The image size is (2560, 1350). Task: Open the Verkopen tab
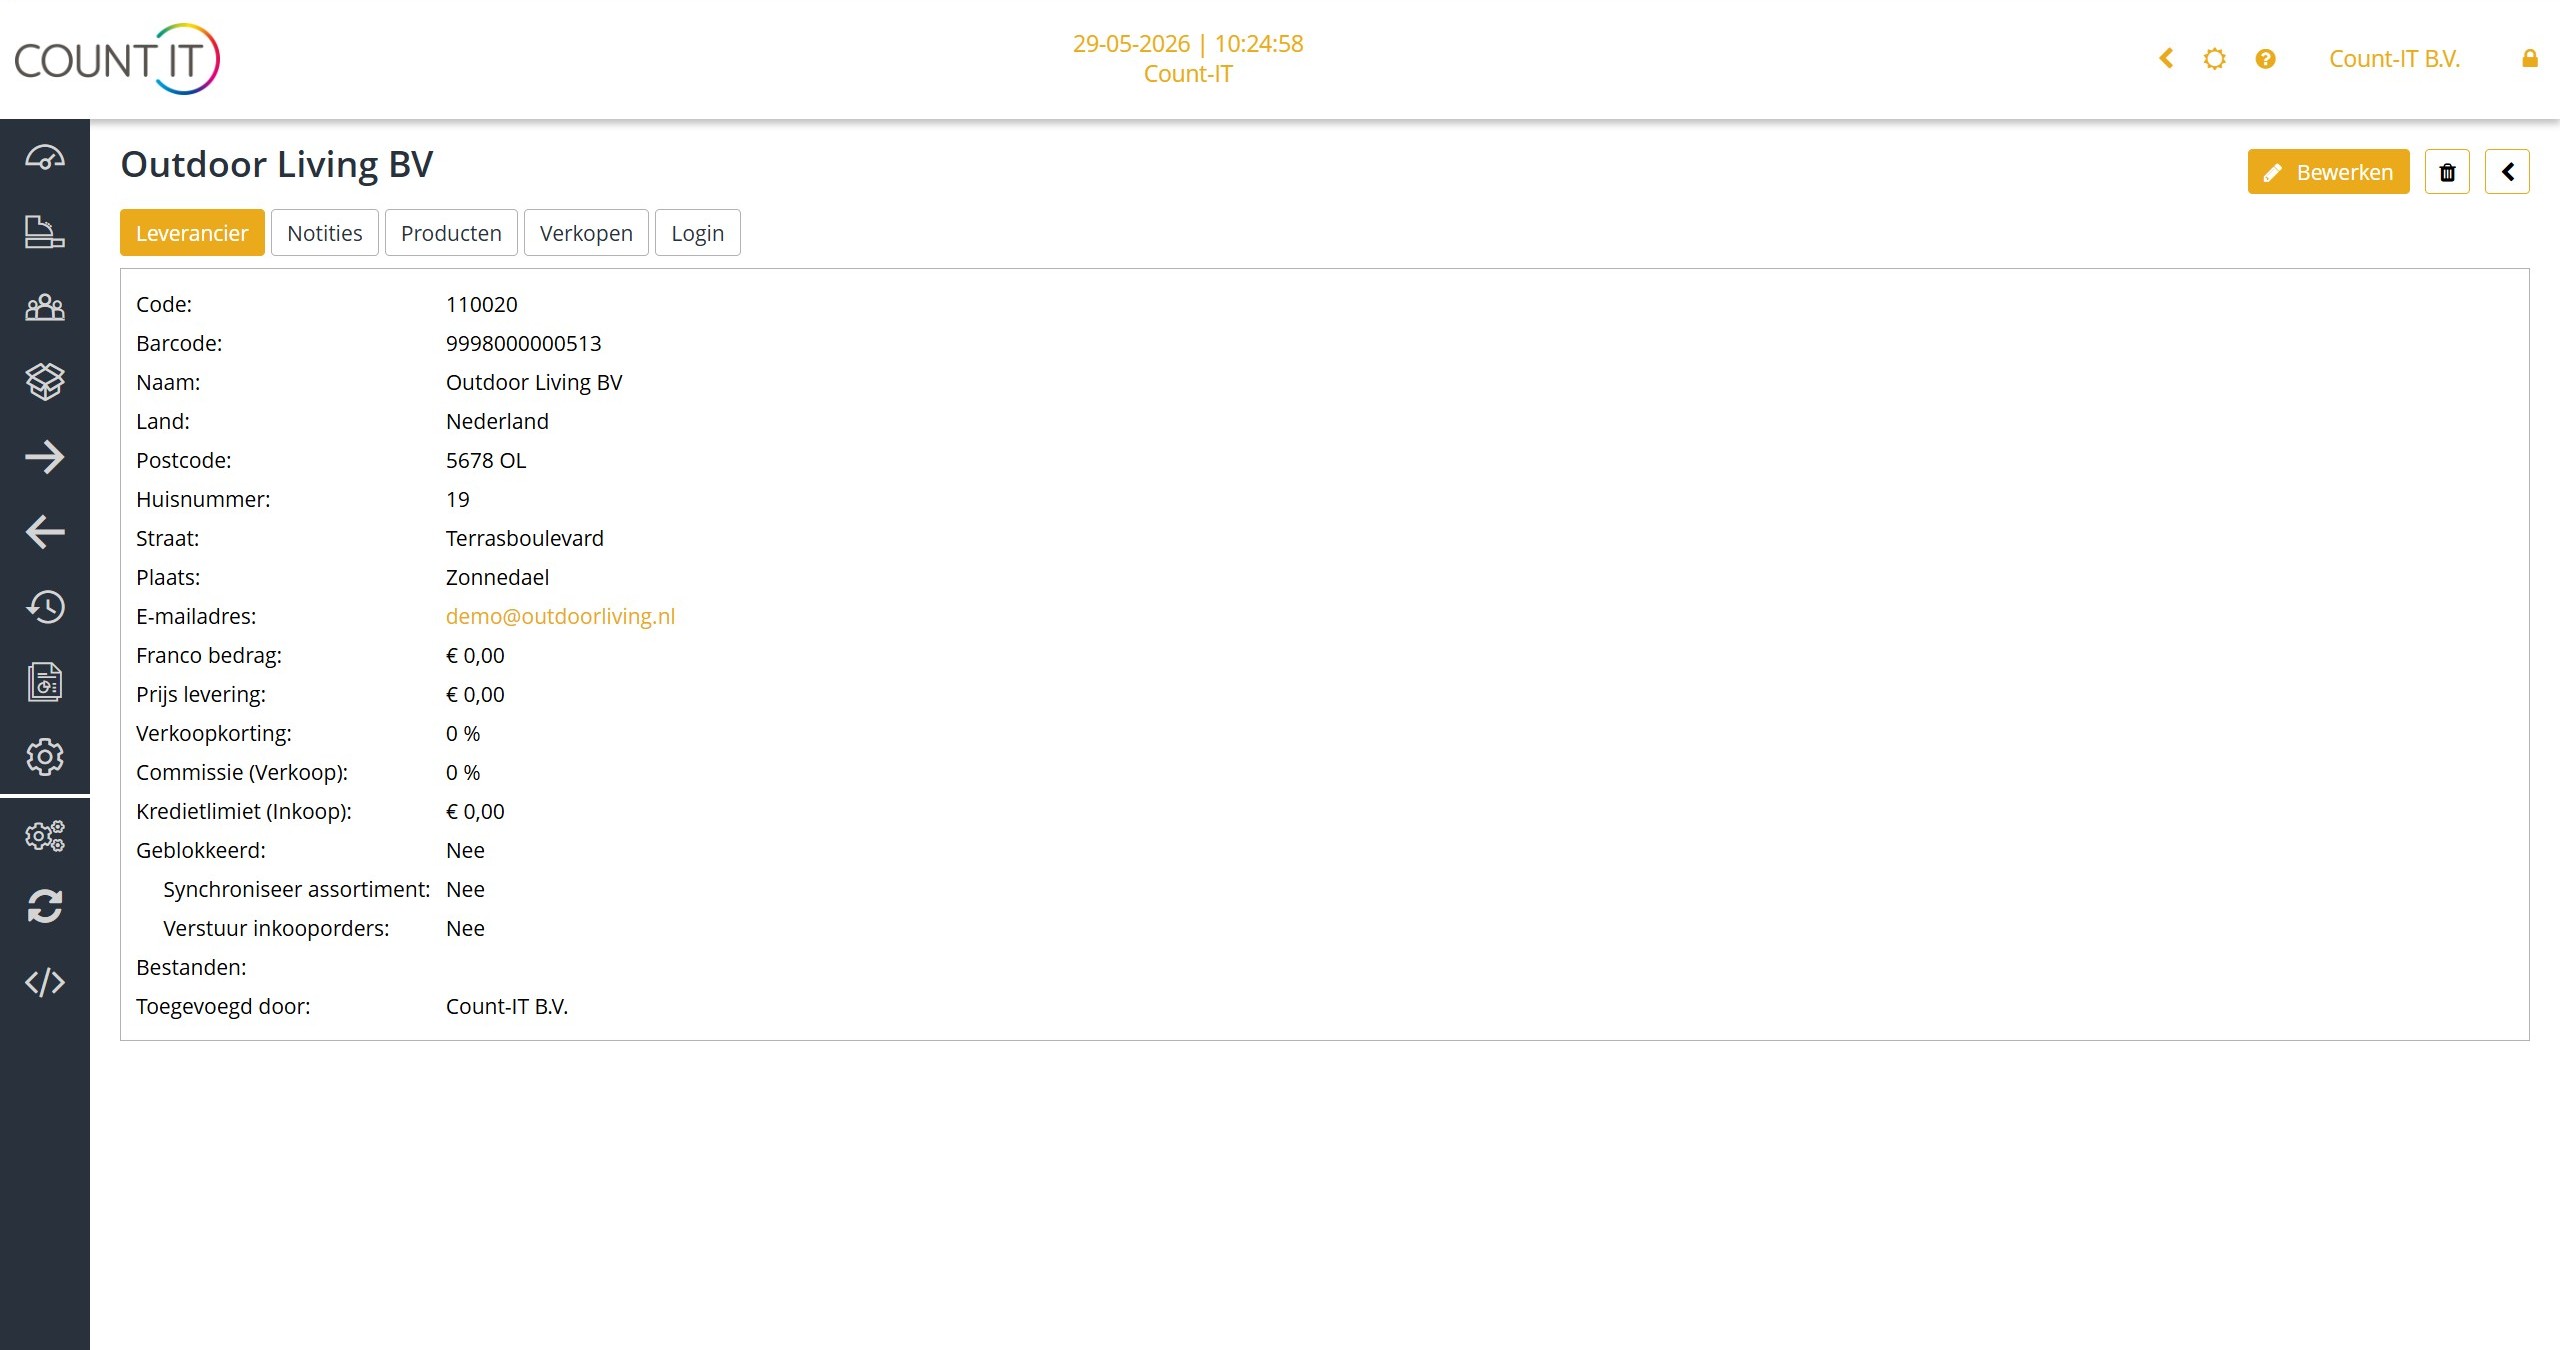(586, 233)
